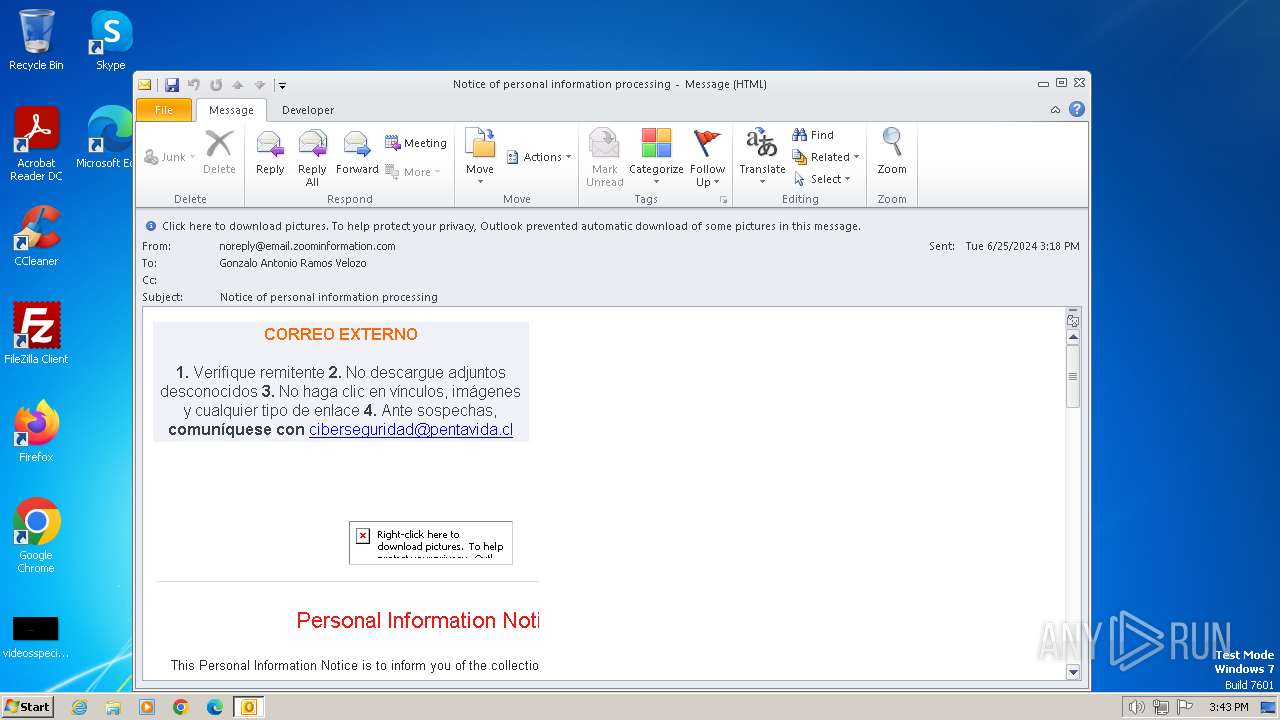Viewport: 1280px width, 720px height.
Task: Click volume icon in system tray
Action: click(1136, 707)
